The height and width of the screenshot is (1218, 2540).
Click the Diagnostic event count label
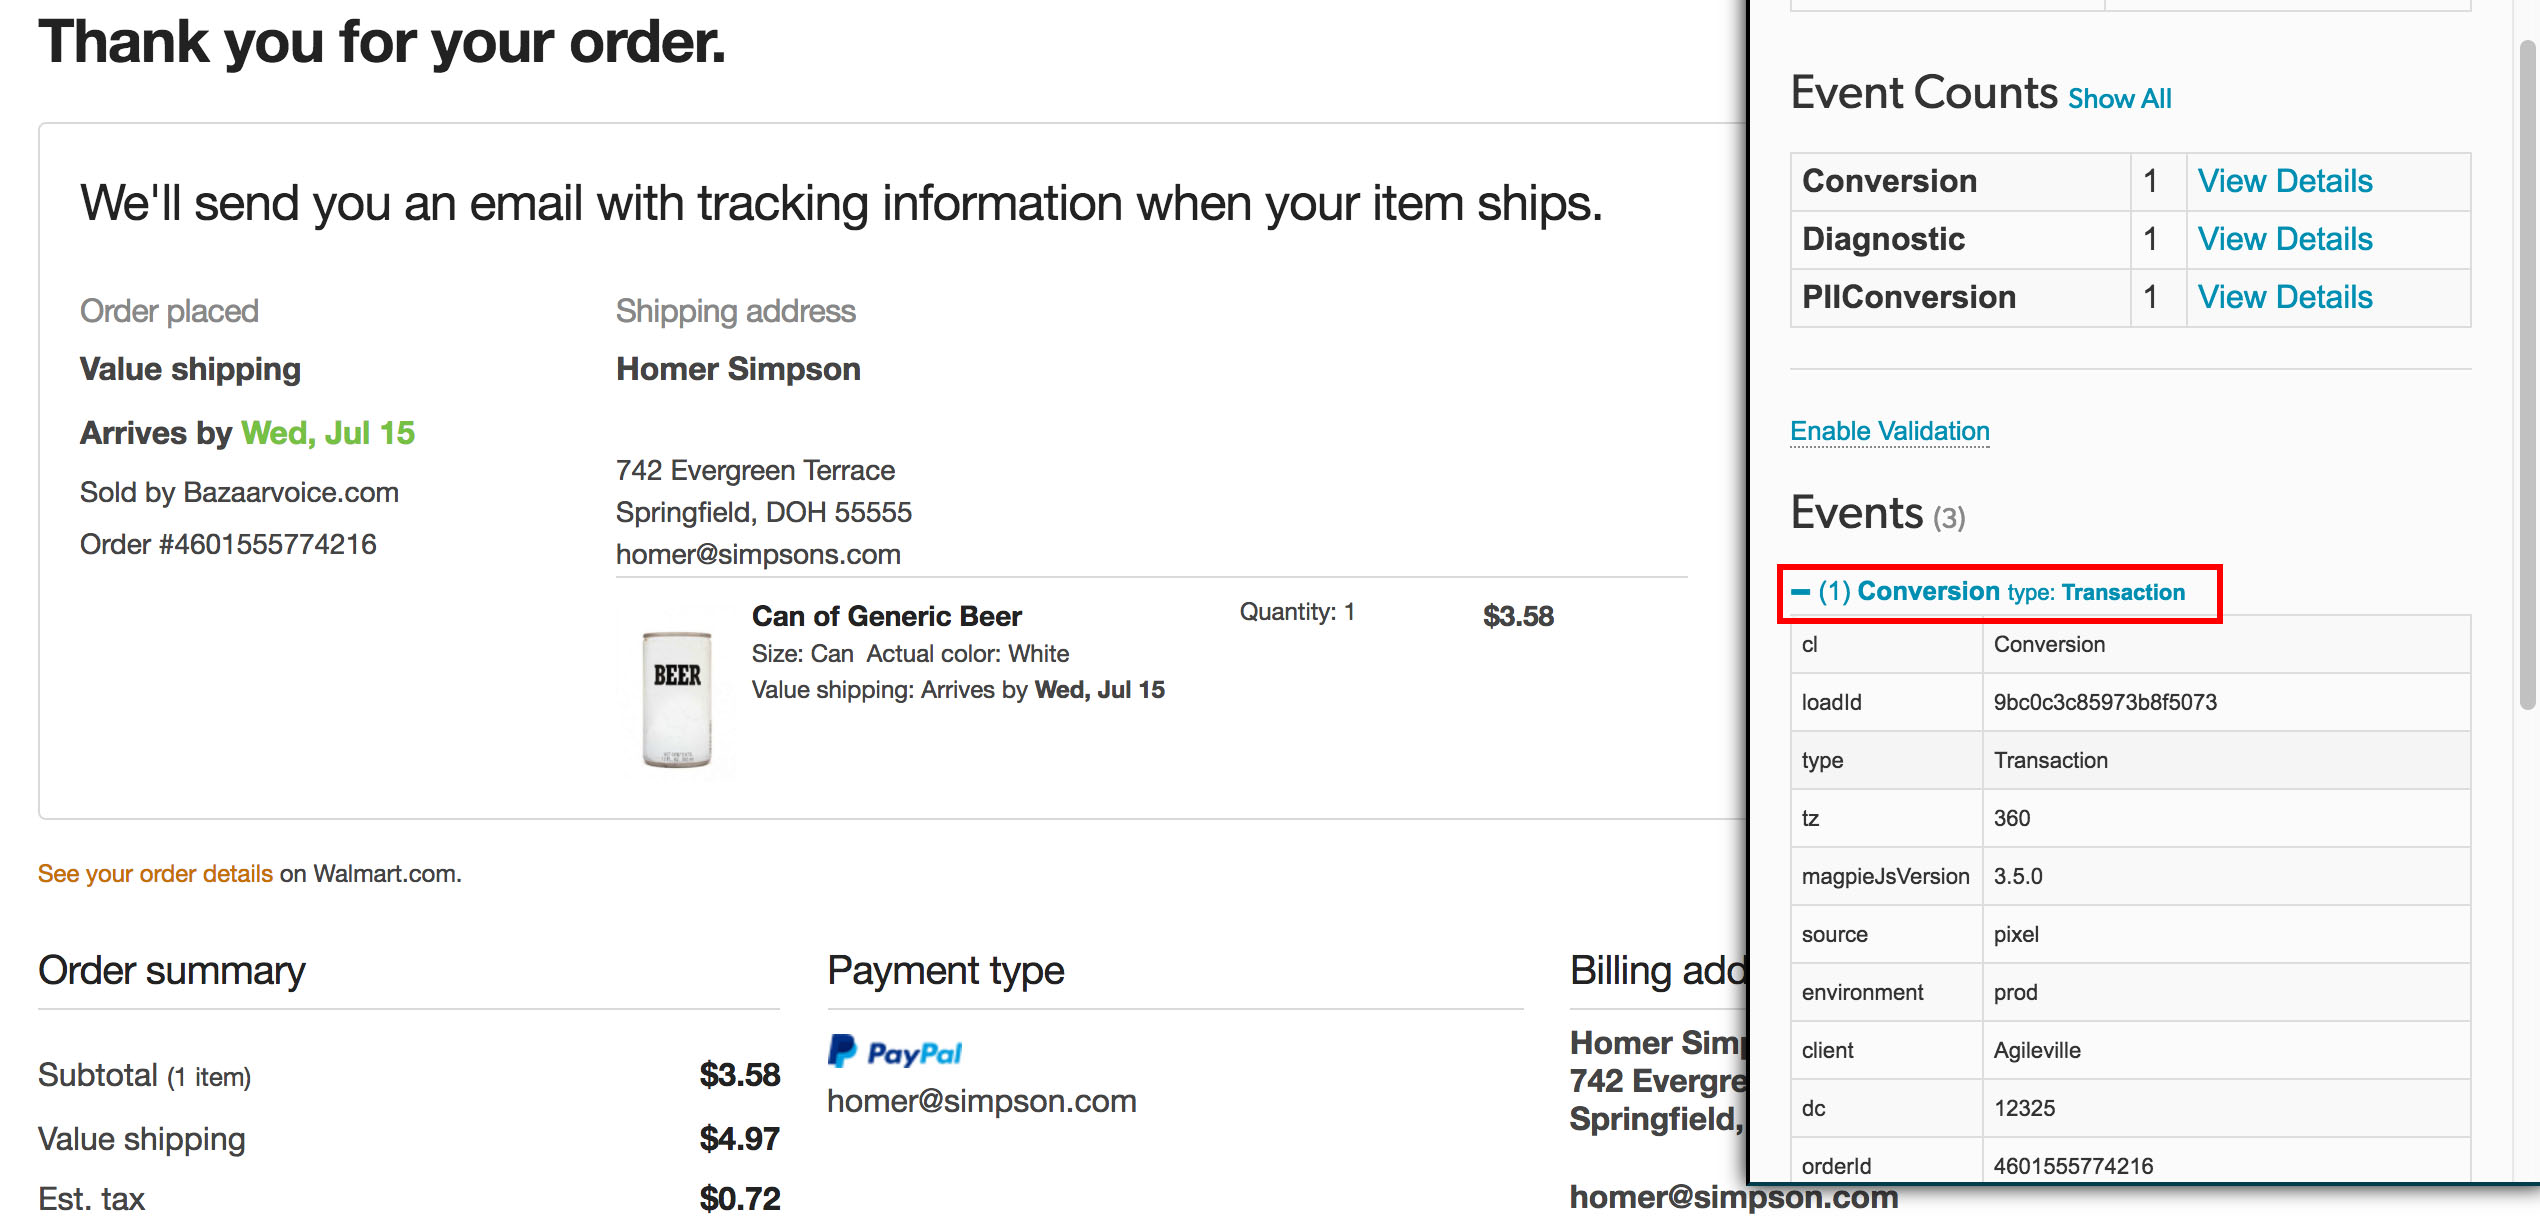[x=1883, y=239]
